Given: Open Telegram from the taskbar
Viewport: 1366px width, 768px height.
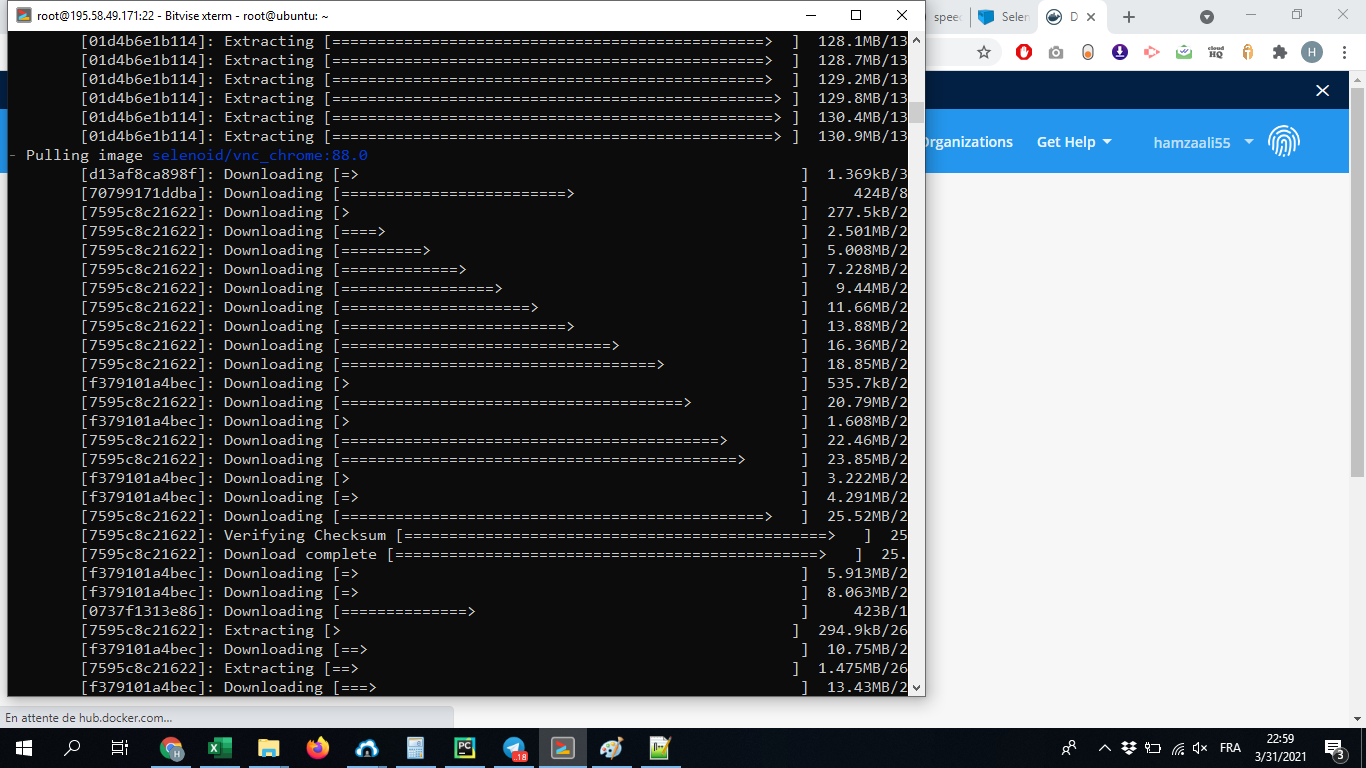Looking at the screenshot, I should click(x=514, y=748).
